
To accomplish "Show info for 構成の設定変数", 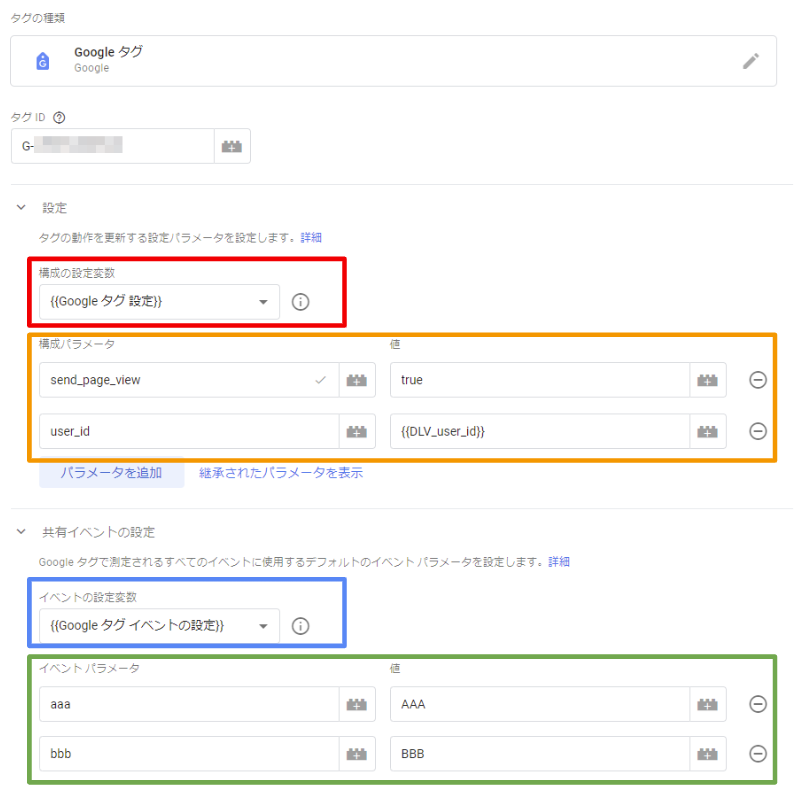I will [301, 302].
